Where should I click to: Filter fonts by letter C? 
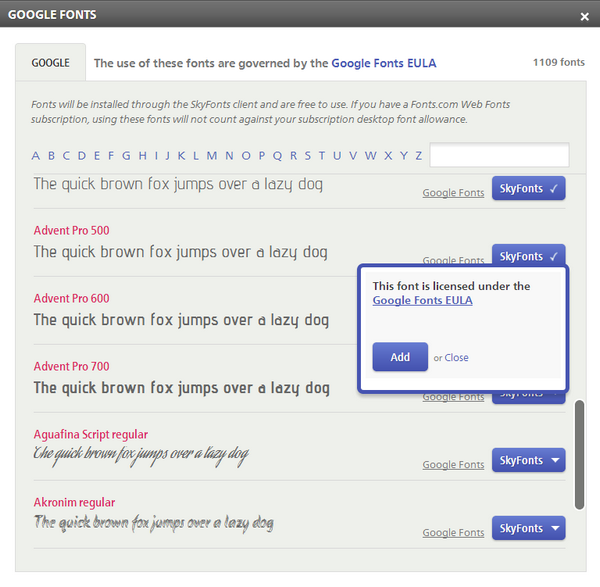click(66, 156)
